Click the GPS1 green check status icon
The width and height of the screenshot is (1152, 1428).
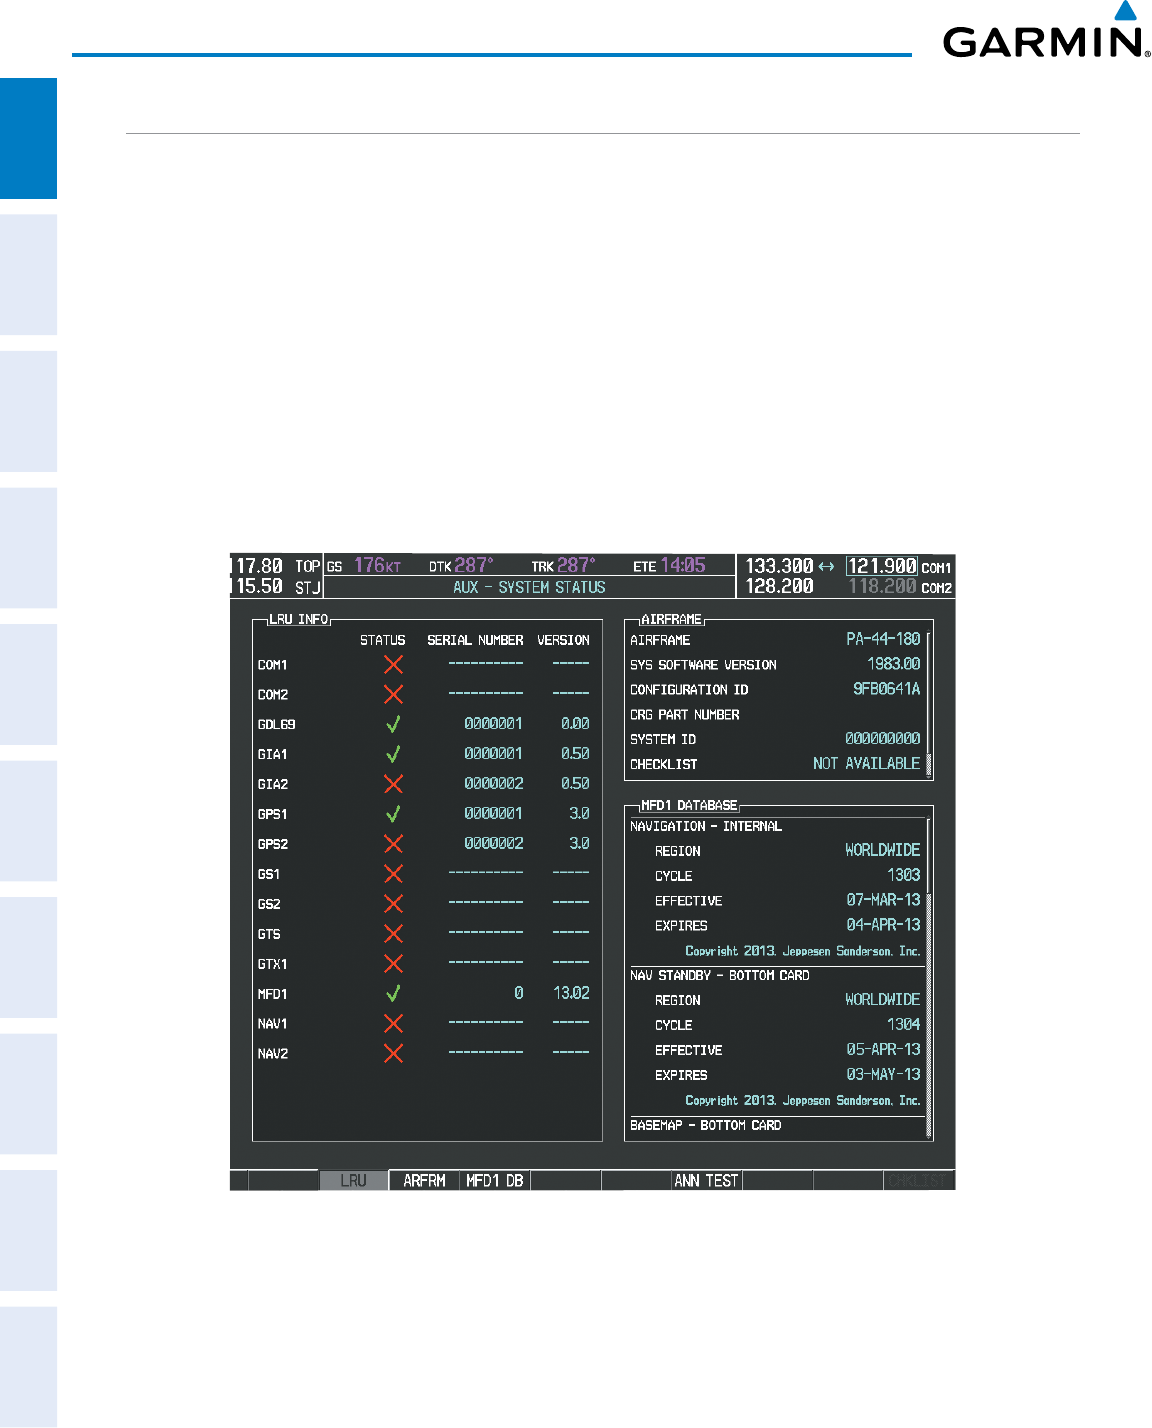(393, 814)
